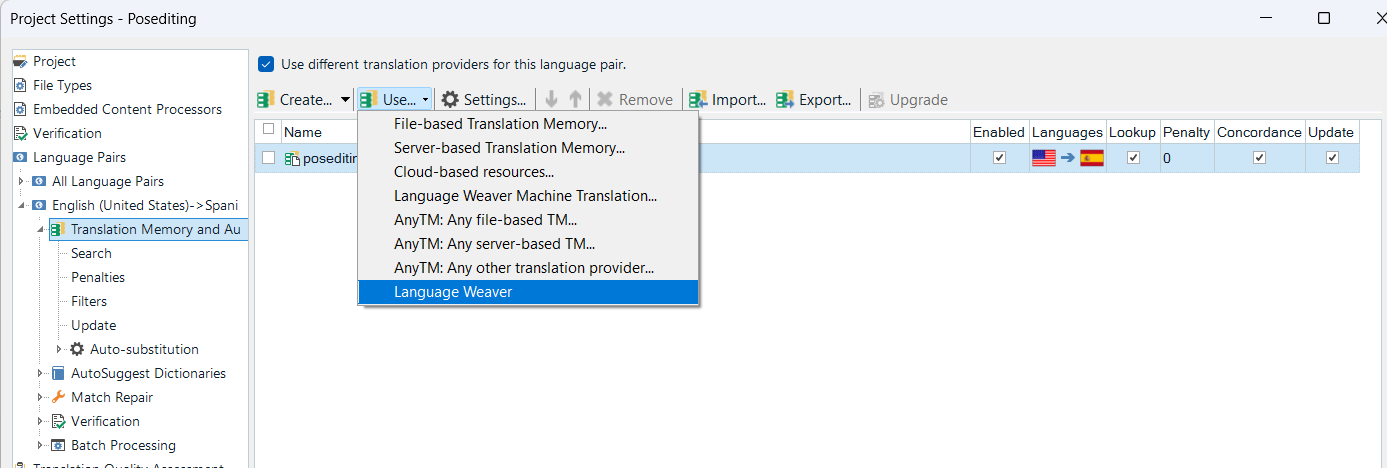Choose AnyTM: Any file-based TM

528,220
